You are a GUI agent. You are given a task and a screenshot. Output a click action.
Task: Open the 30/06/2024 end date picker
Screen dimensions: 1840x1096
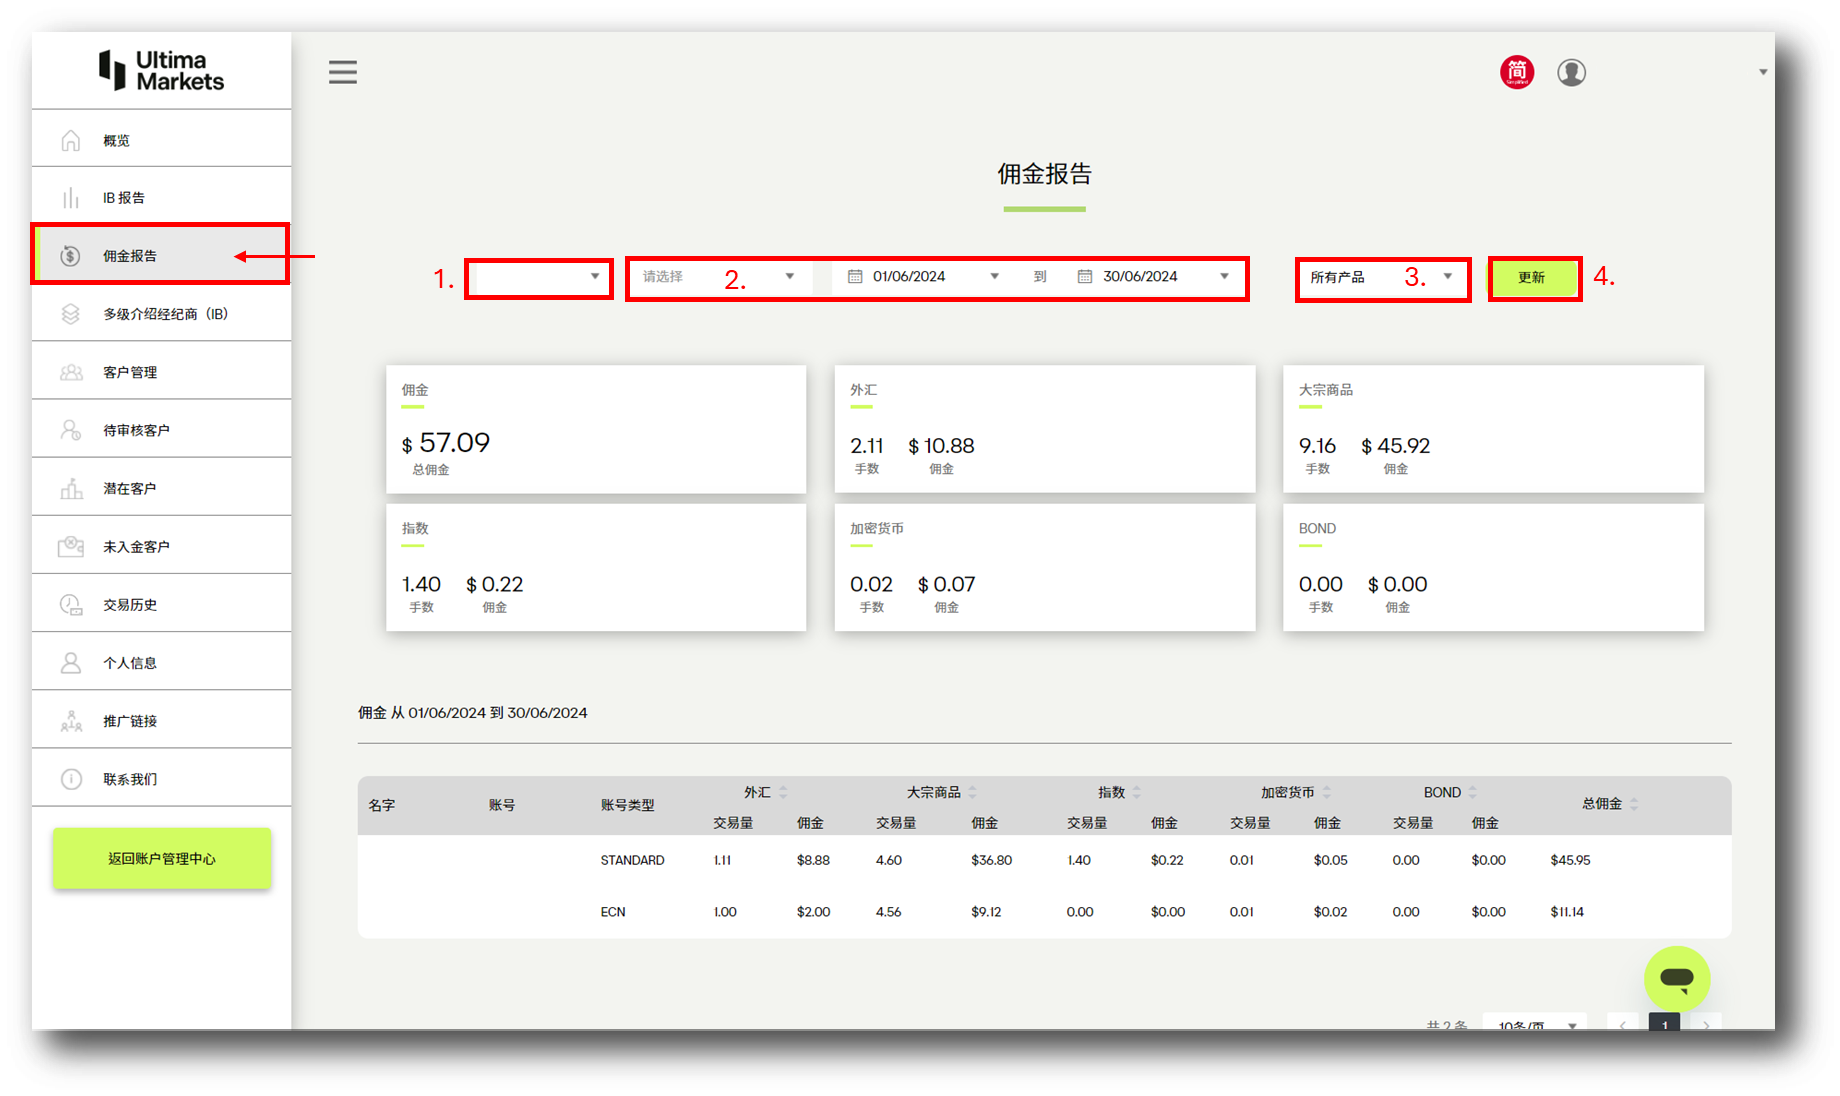click(x=1152, y=277)
